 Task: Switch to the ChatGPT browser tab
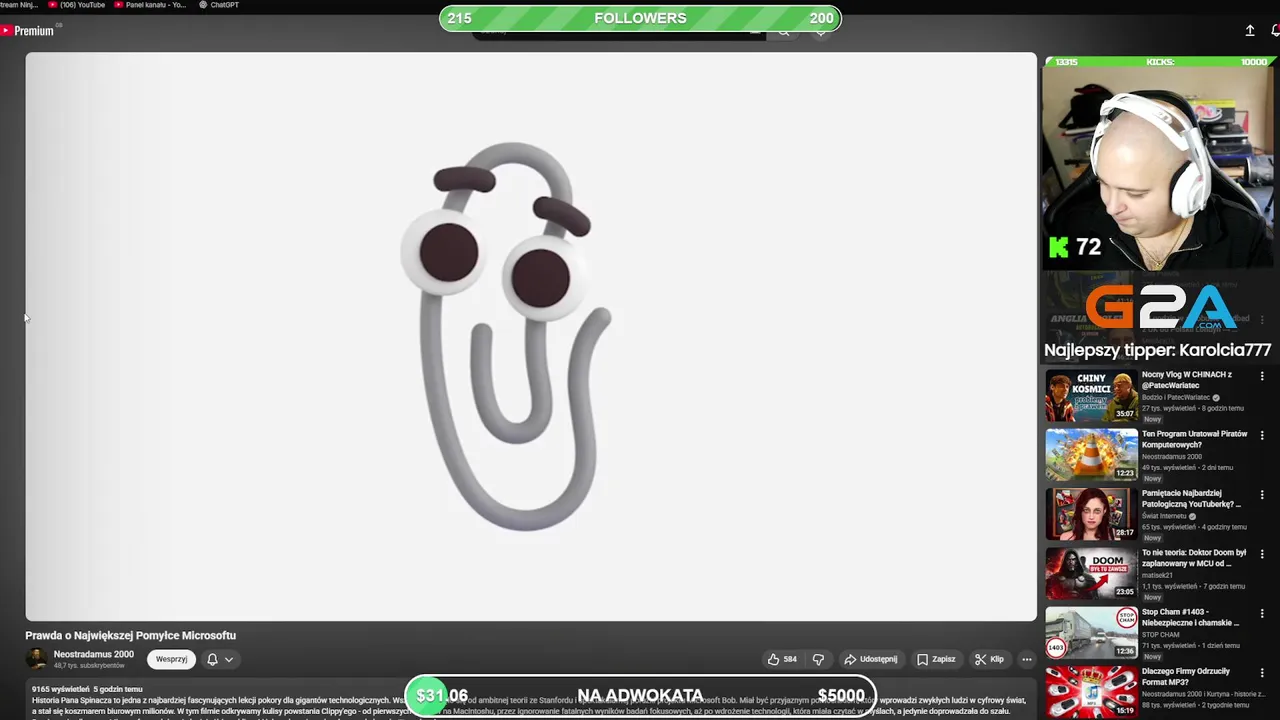click(x=218, y=5)
